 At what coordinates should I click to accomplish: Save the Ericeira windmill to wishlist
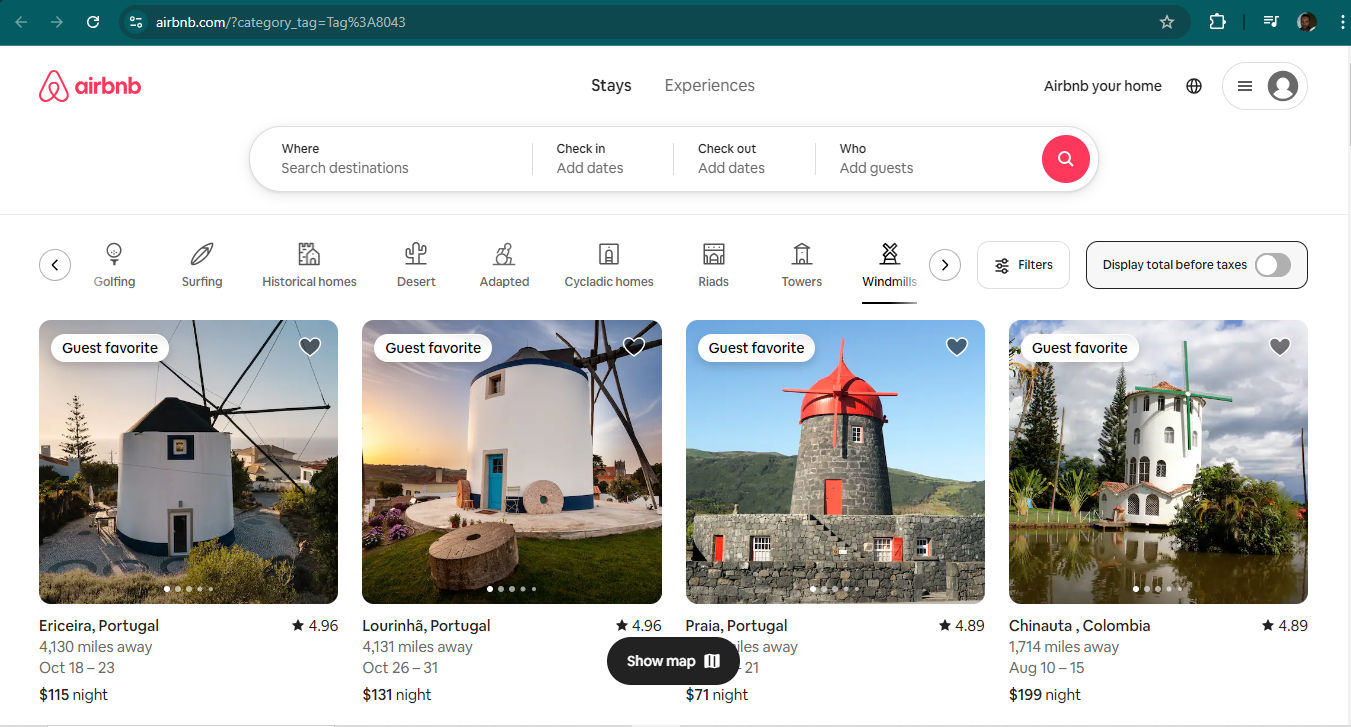(x=309, y=346)
